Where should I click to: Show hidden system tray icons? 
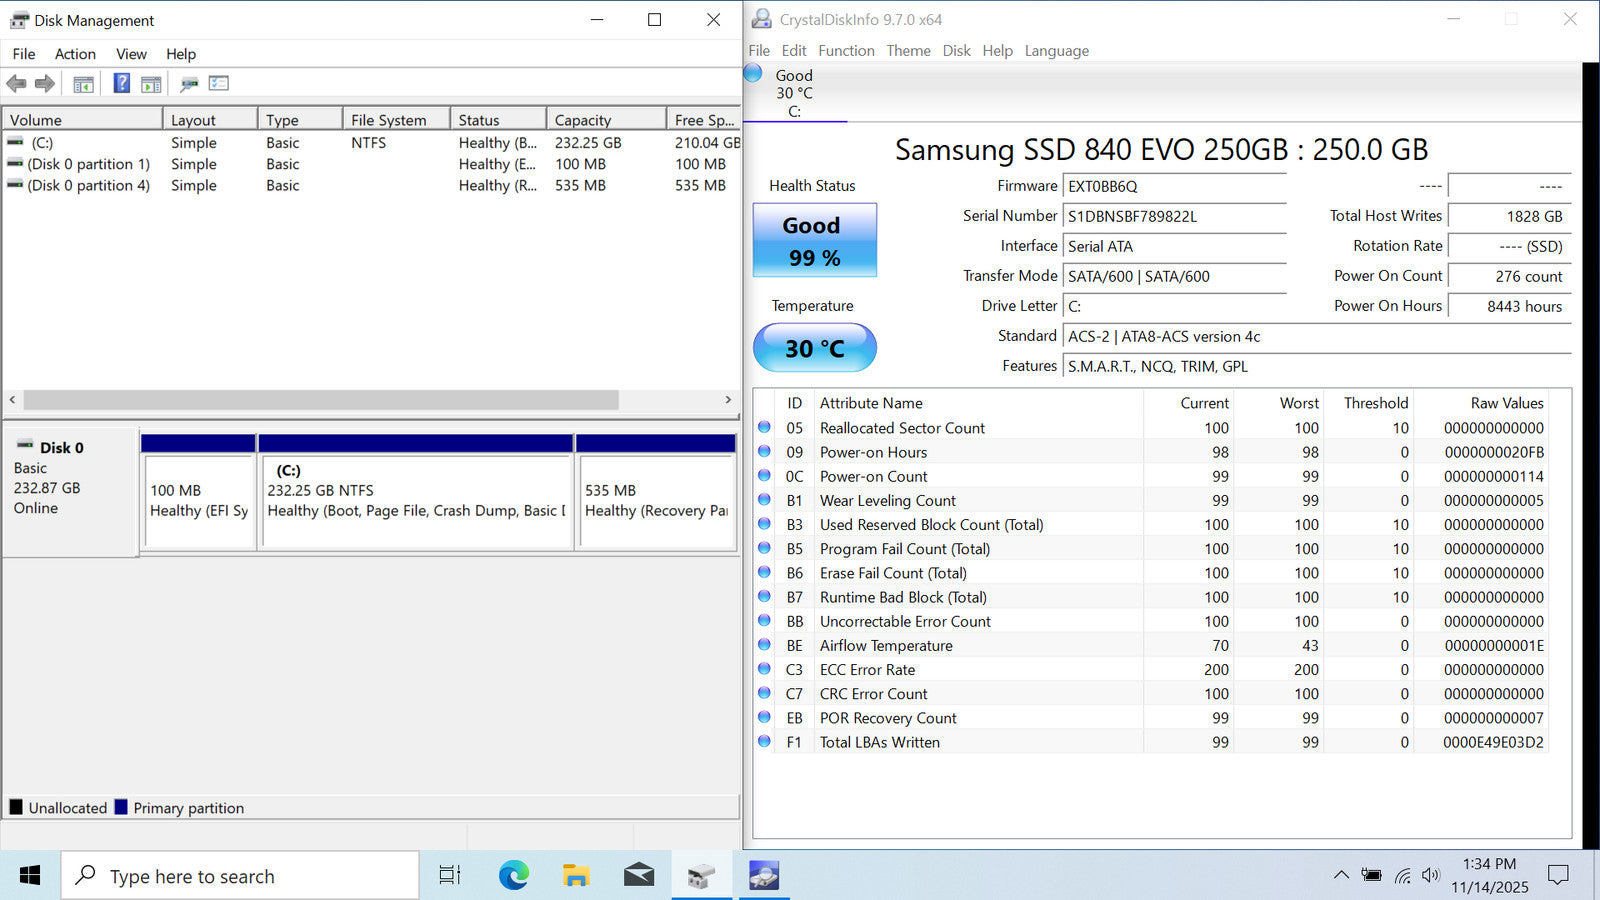(1341, 875)
